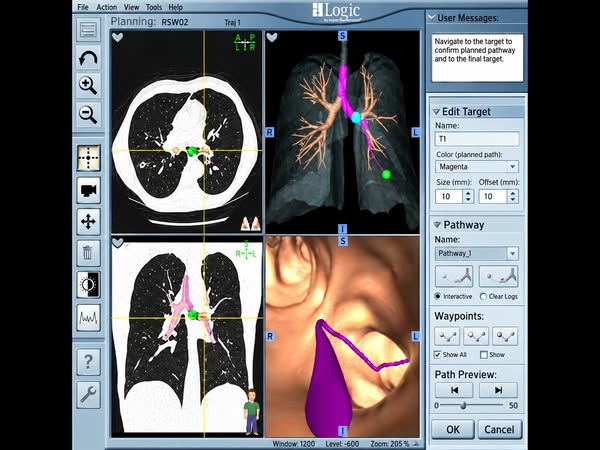The height and width of the screenshot is (450, 600).
Task: Collapse the Edit Target section
Action: click(x=436, y=112)
